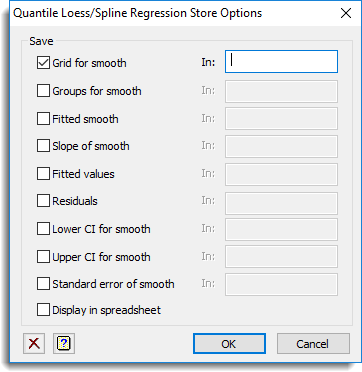Open help with the question mark icon
Screen dimensions: 362x372
pyautogui.click(x=64, y=343)
